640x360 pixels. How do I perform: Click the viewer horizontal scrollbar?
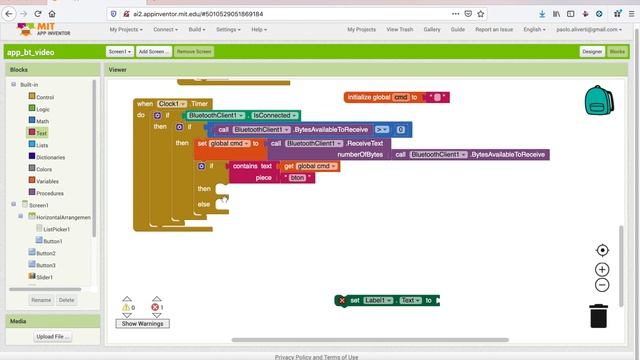[370, 340]
